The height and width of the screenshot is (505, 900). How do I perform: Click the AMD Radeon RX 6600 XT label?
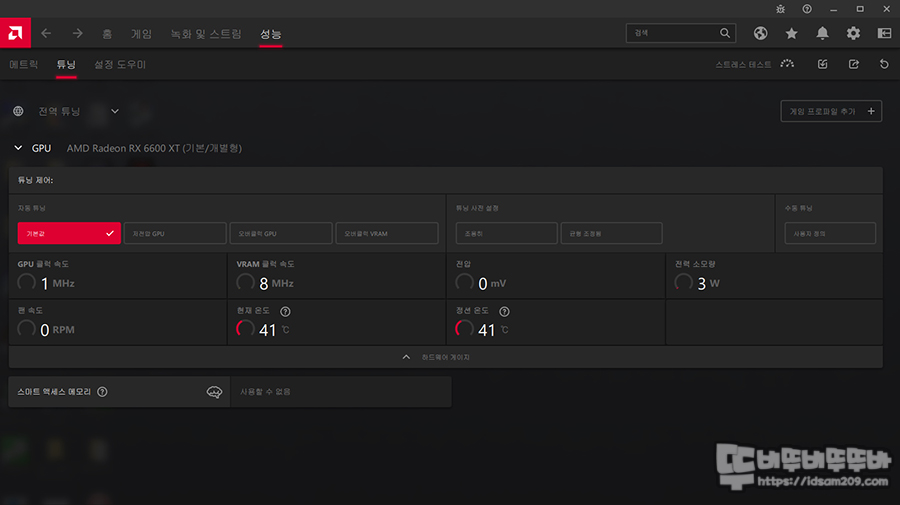click(154, 148)
